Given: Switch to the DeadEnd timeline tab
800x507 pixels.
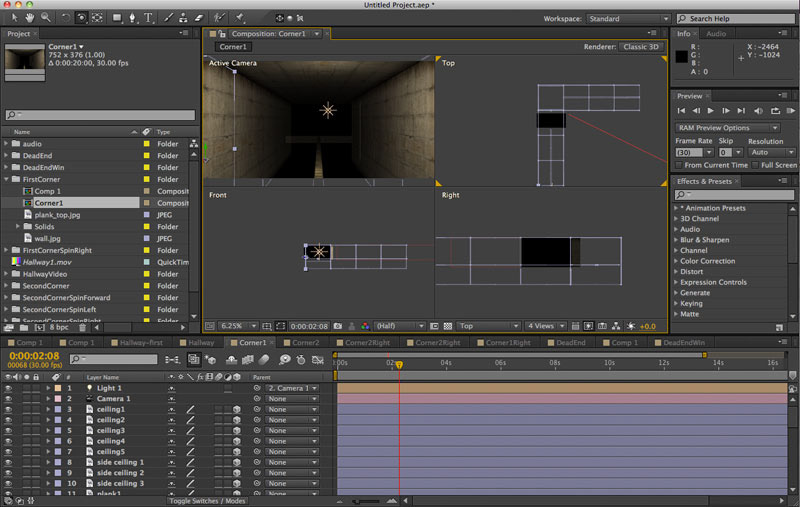Looking at the screenshot, I should click(x=570, y=342).
